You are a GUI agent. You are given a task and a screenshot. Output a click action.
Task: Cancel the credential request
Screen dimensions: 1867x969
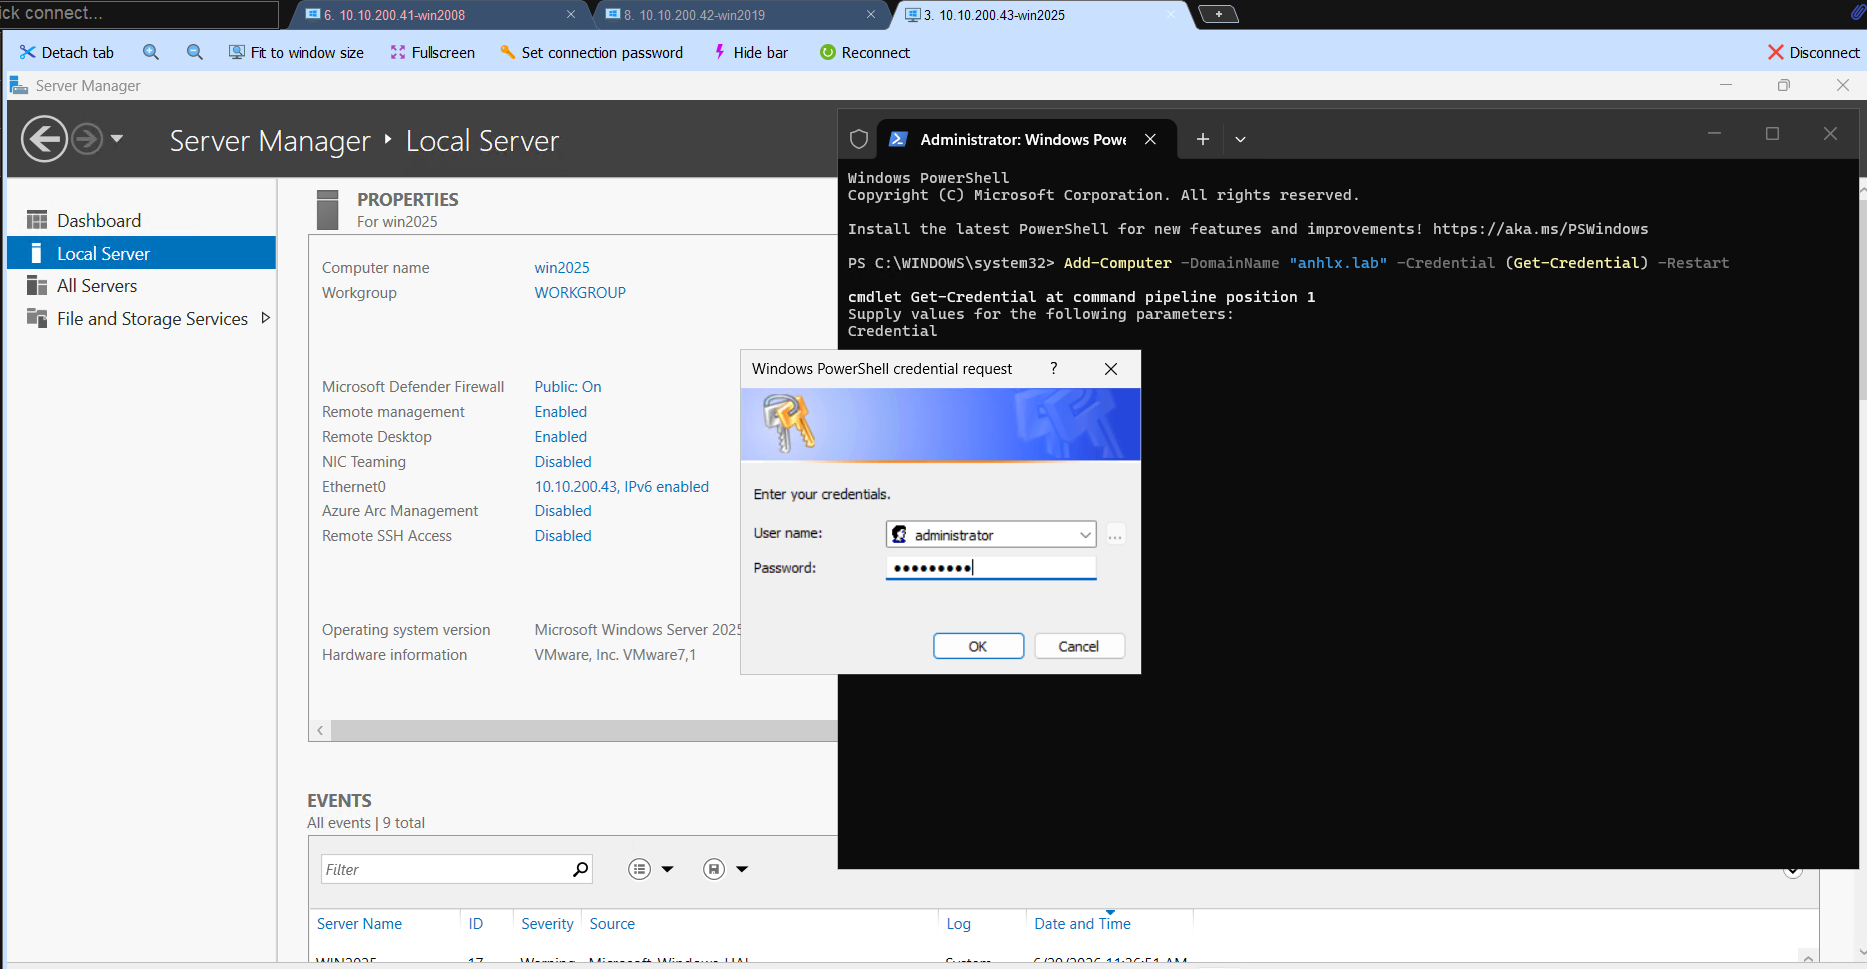pyautogui.click(x=1079, y=646)
